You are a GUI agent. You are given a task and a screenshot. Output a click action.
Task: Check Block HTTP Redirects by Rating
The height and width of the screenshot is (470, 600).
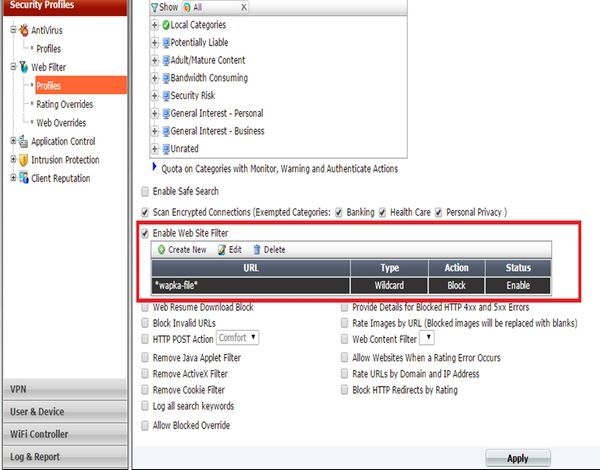click(344, 390)
